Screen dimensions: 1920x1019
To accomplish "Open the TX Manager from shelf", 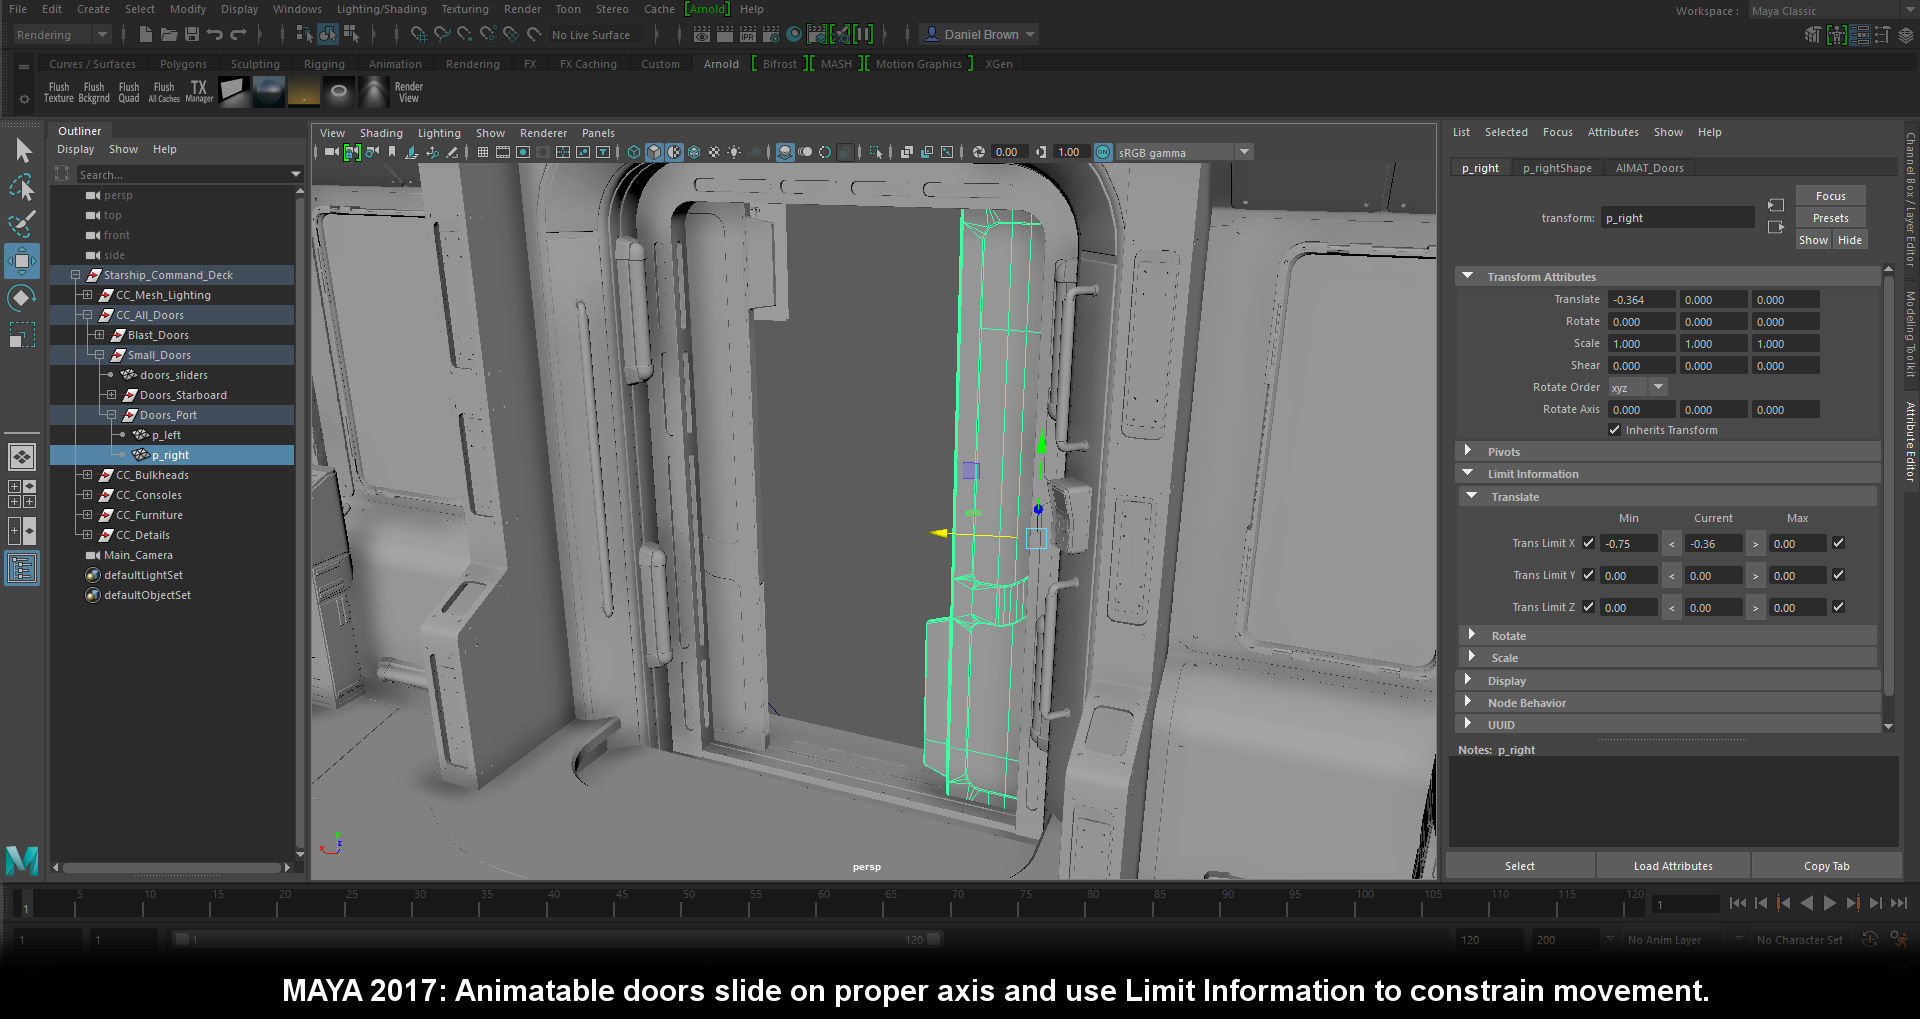I will point(199,92).
